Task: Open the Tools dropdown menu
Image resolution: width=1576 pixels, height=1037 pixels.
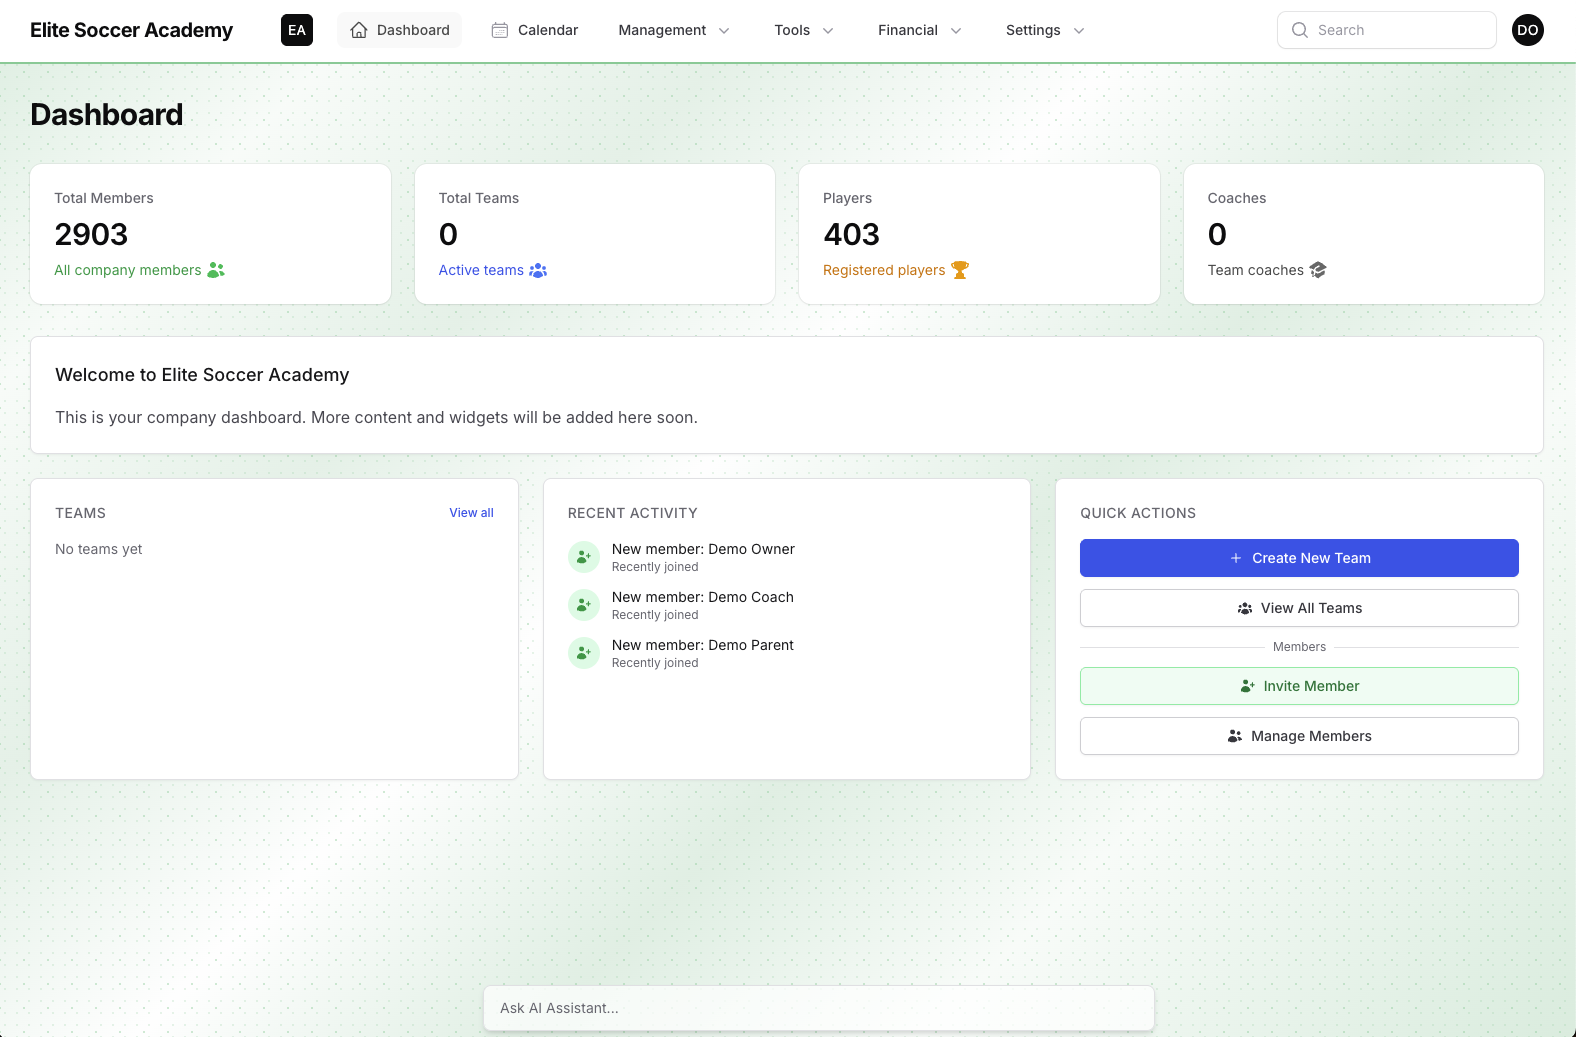Action: coord(803,30)
